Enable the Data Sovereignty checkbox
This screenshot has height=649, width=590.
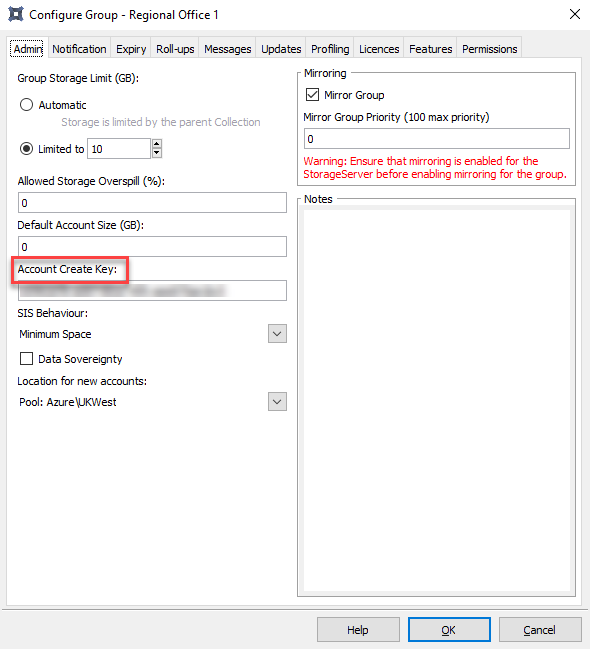(26, 358)
